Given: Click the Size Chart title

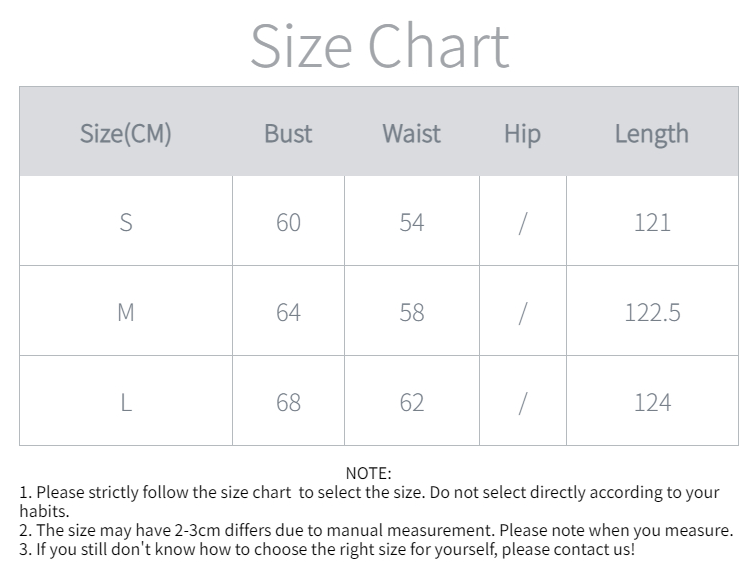Looking at the screenshot, I should tap(379, 45).
